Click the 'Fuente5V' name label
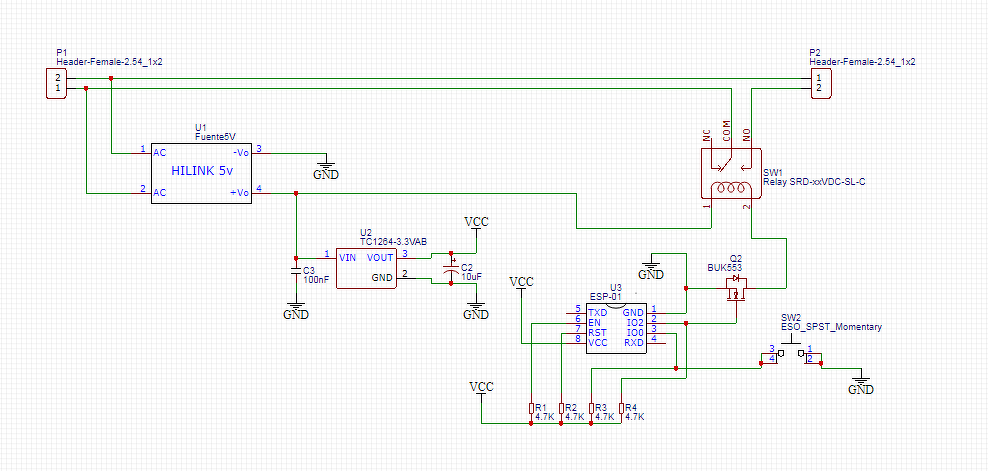Image resolution: width=988 pixels, height=471 pixels. tap(213, 137)
